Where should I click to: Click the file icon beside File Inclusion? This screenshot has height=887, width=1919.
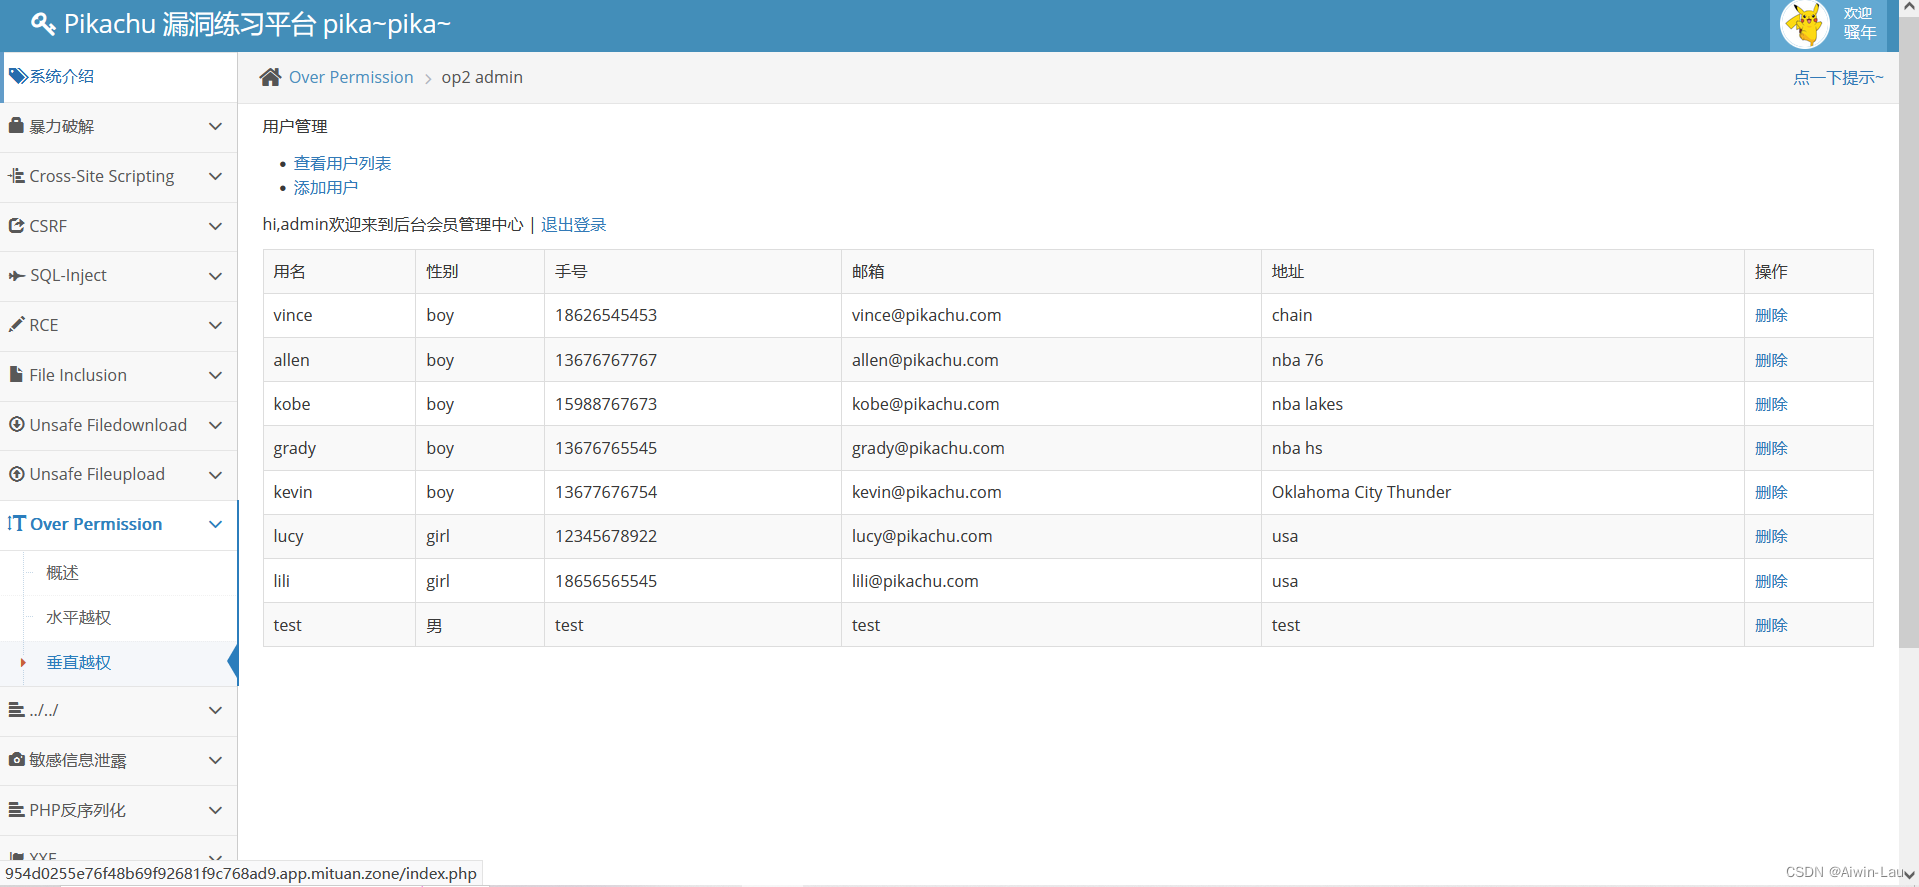(x=16, y=375)
